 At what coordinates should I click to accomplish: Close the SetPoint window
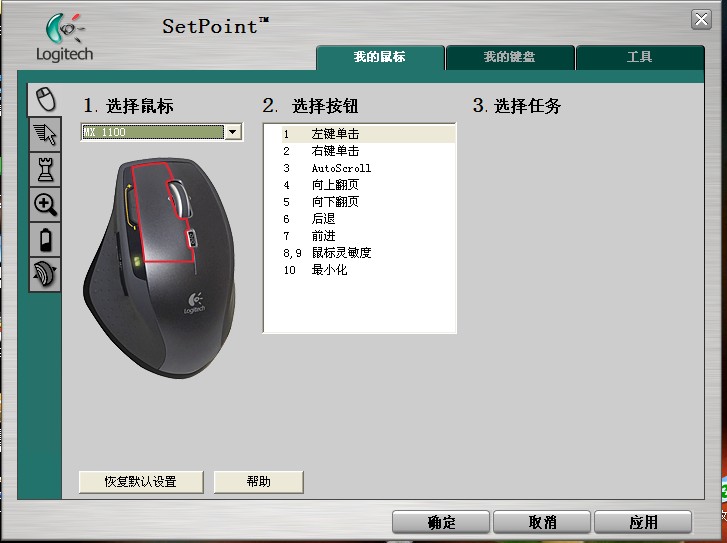[x=701, y=20]
